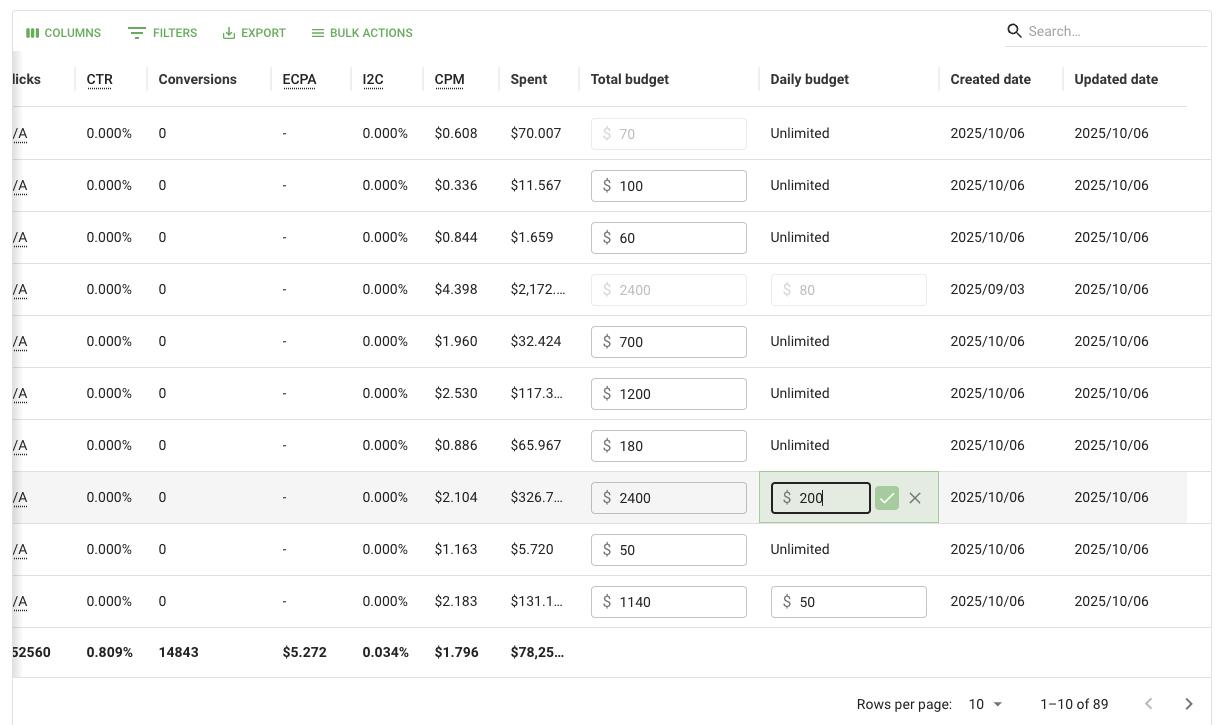This screenshot has width=1217, height=725.
Task: Sort by the Created date column
Action: click(990, 79)
